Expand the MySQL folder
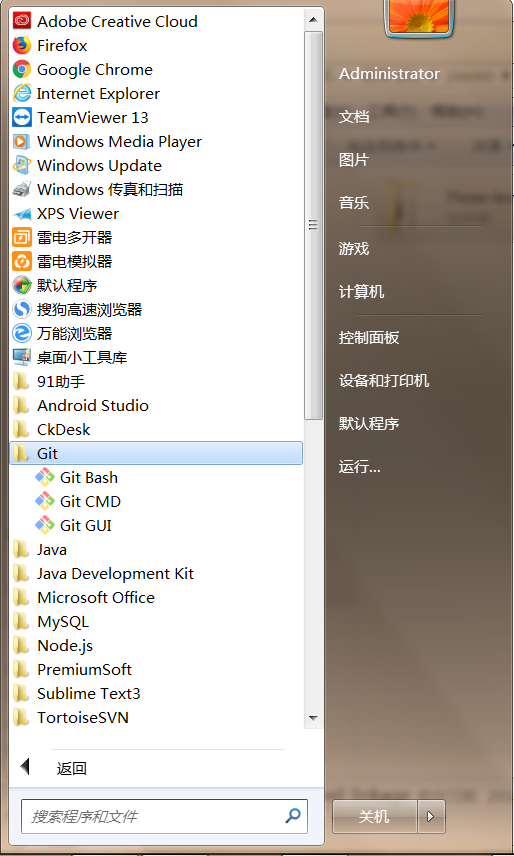 tap(156, 622)
